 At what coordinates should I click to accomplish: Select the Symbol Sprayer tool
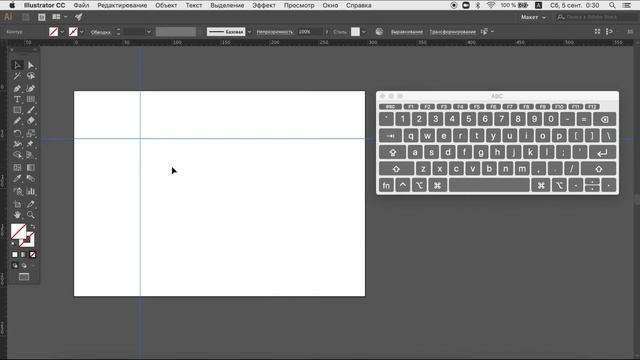point(17,191)
